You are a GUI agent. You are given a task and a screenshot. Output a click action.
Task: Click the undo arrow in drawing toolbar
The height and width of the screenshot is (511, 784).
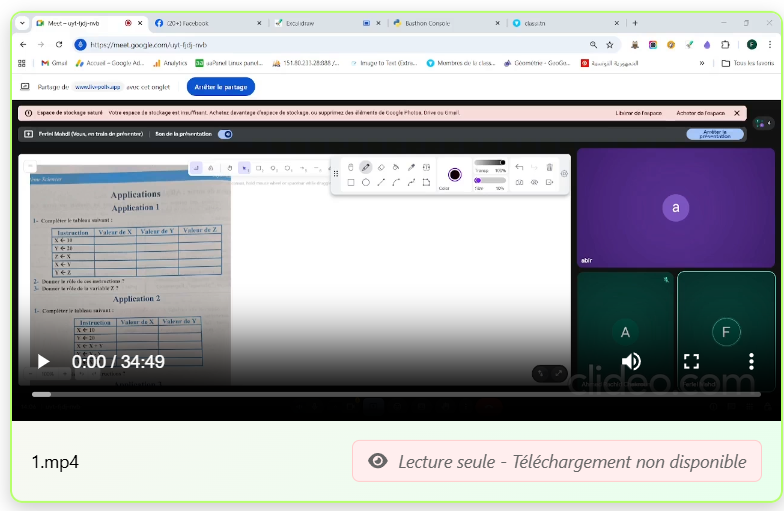[x=519, y=167]
